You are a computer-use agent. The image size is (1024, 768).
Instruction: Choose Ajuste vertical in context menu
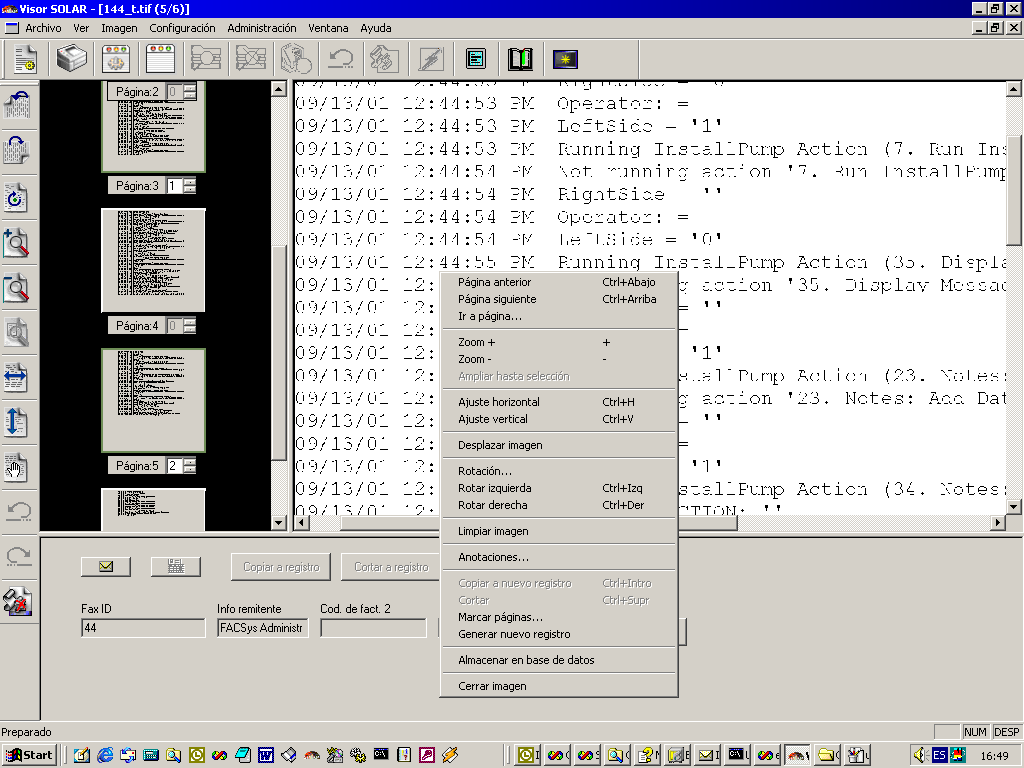(559, 419)
